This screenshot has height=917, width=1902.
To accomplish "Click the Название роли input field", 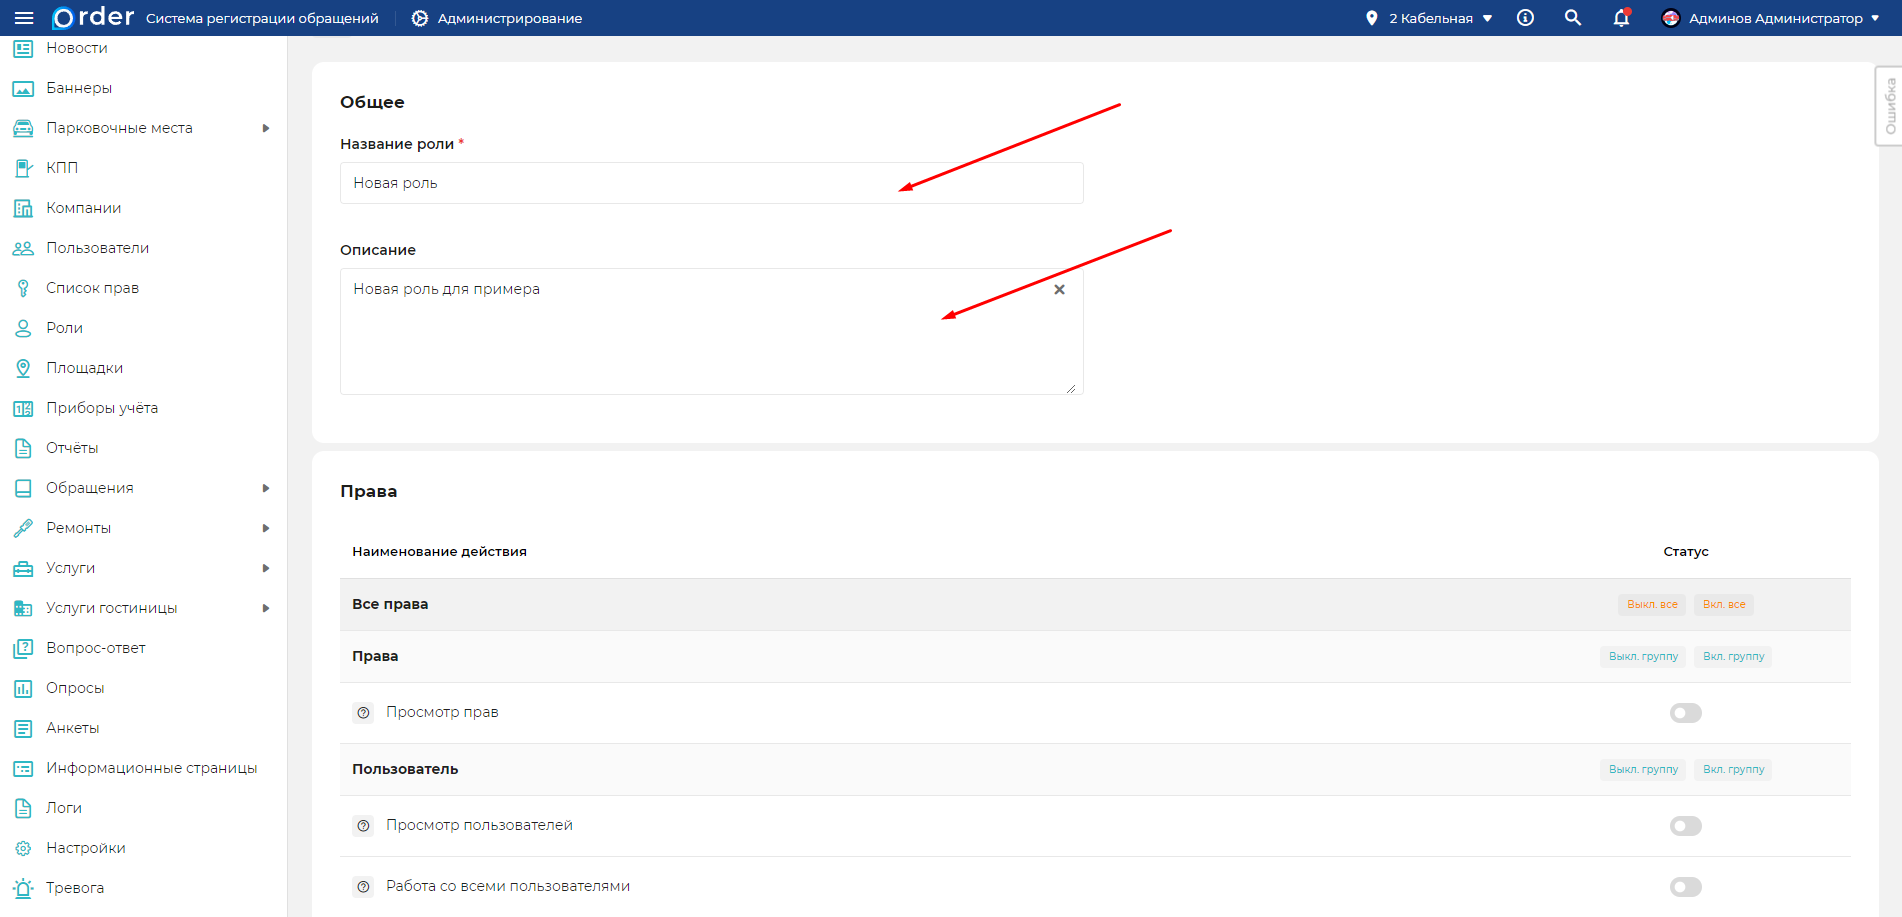I will 711,183.
